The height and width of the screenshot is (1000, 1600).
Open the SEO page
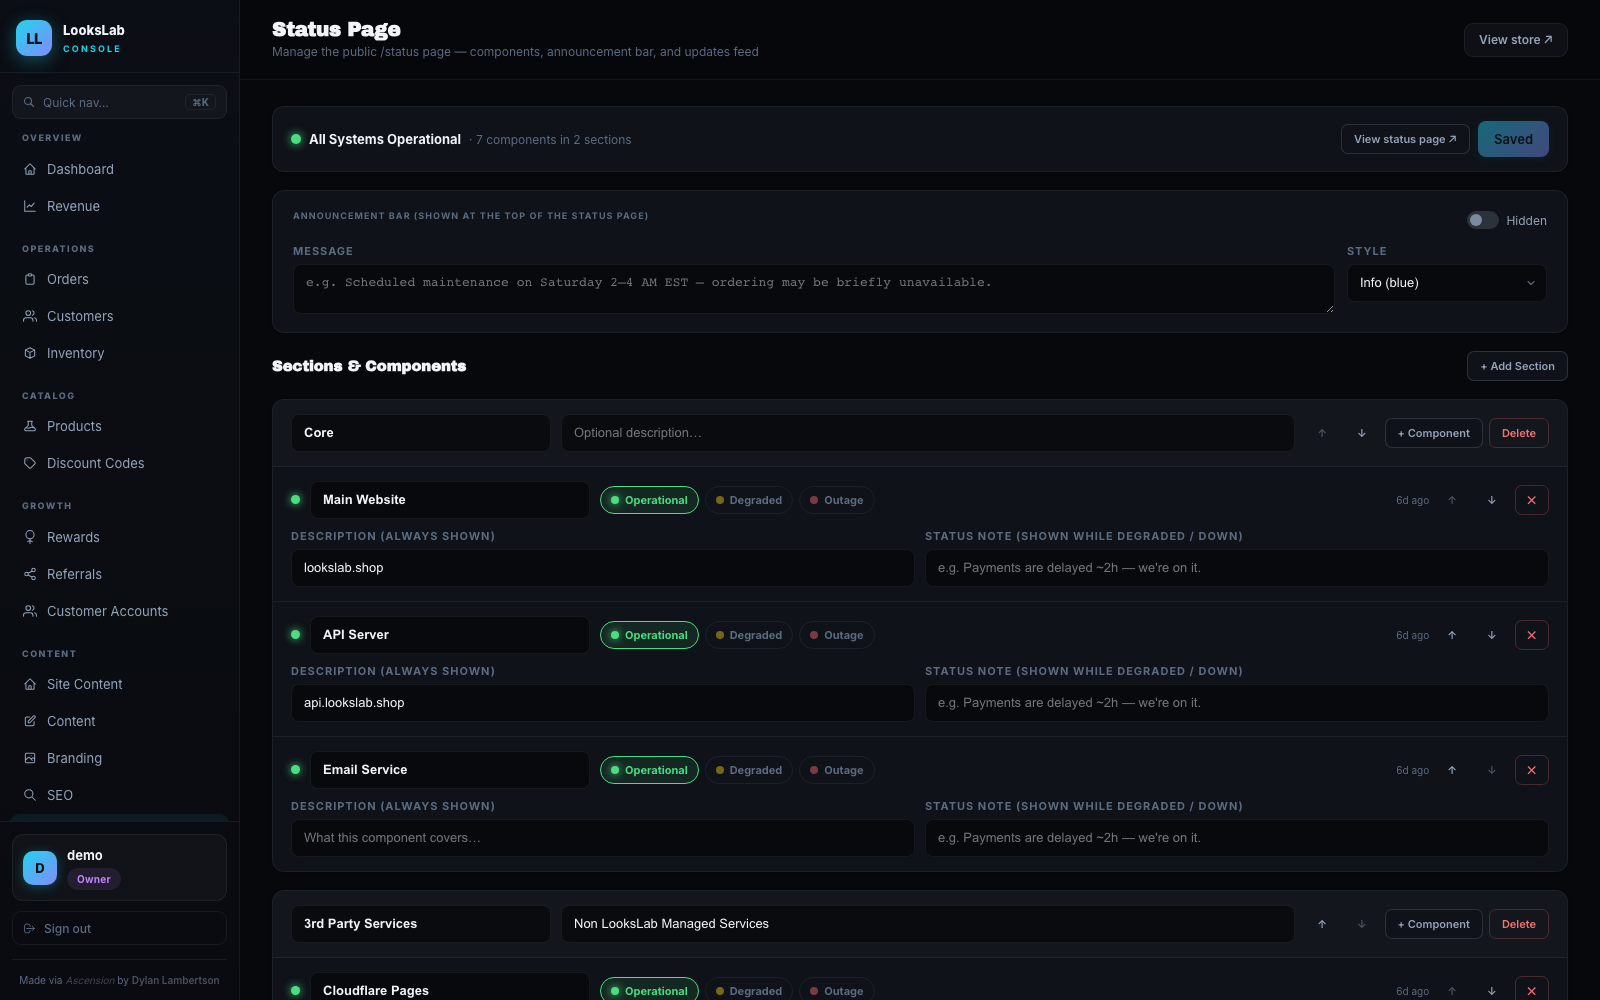tap(119, 795)
